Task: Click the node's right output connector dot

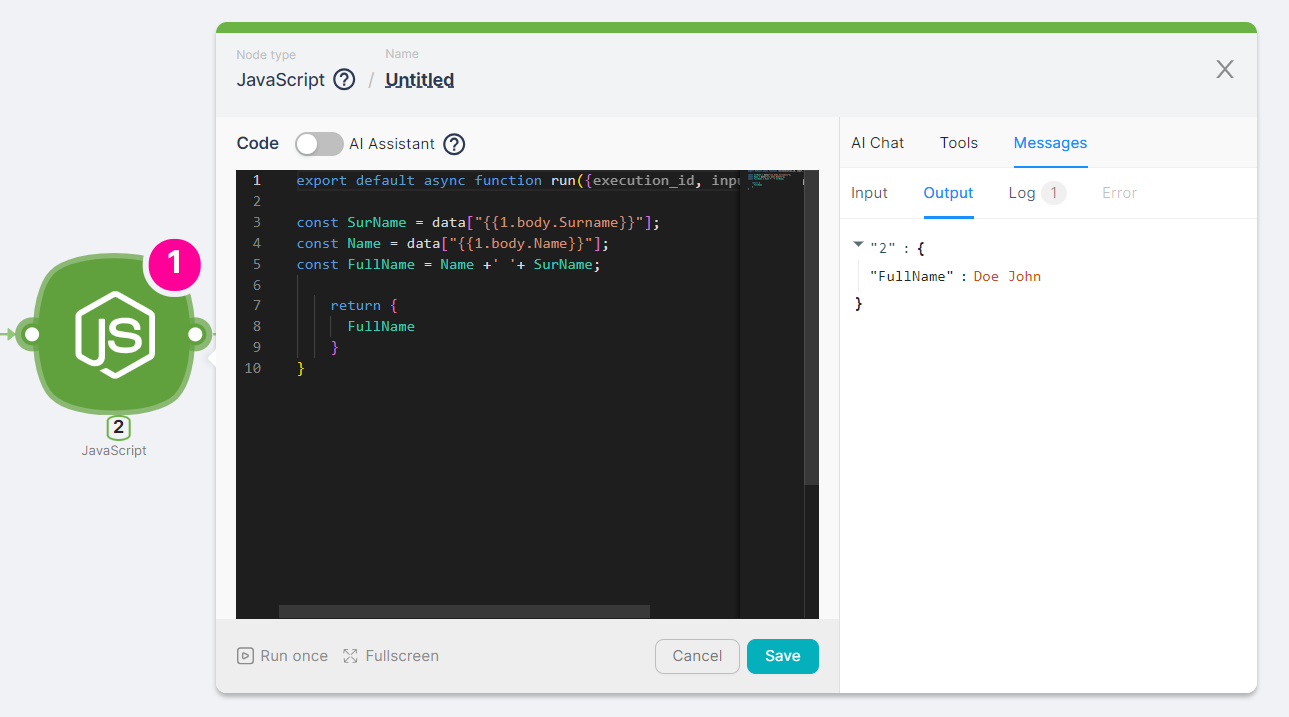Action: click(196, 334)
